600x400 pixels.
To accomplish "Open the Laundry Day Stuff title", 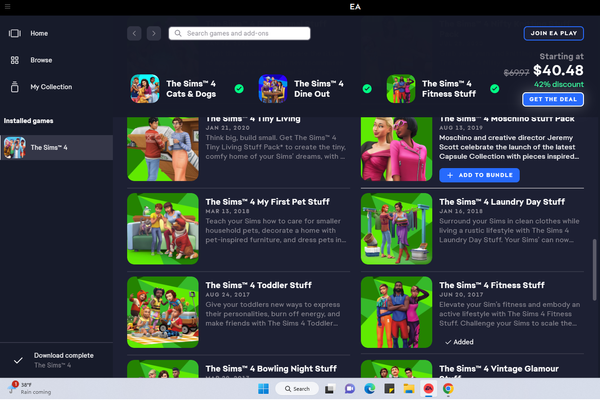I will point(502,202).
